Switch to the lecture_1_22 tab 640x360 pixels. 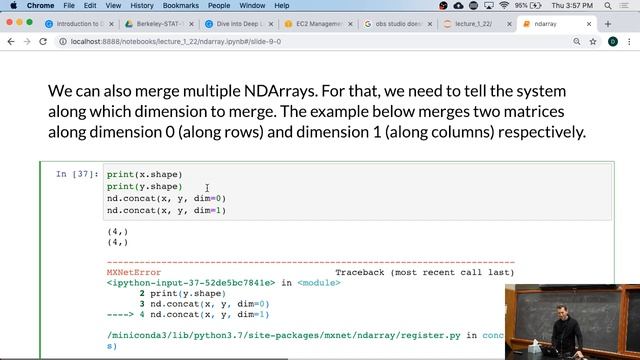click(478, 24)
